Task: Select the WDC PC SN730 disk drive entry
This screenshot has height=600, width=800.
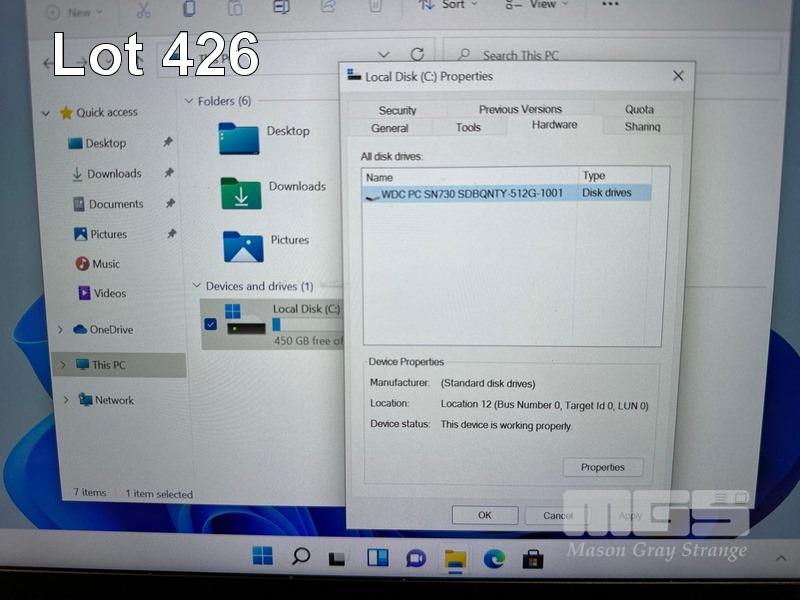Action: click(x=472, y=193)
